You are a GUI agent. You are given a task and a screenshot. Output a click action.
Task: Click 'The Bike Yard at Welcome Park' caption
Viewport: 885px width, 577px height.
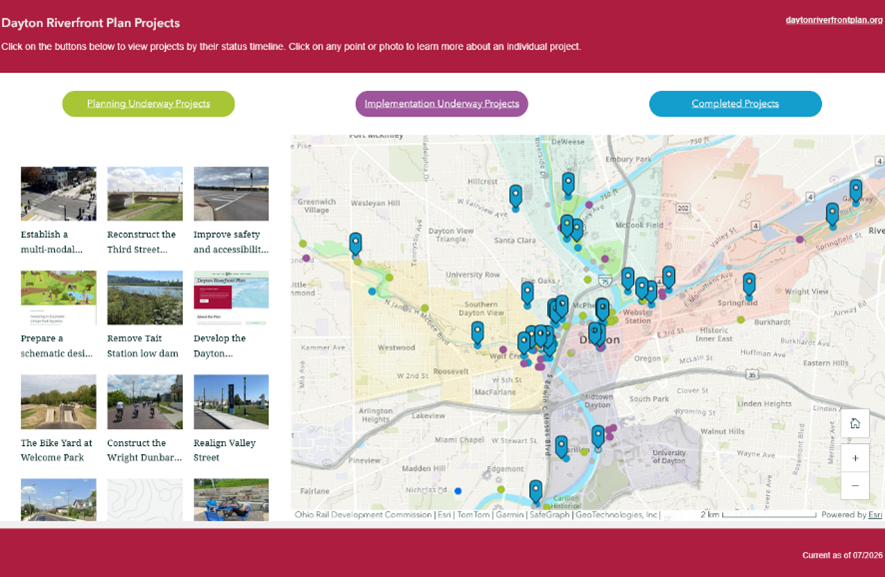click(x=56, y=450)
